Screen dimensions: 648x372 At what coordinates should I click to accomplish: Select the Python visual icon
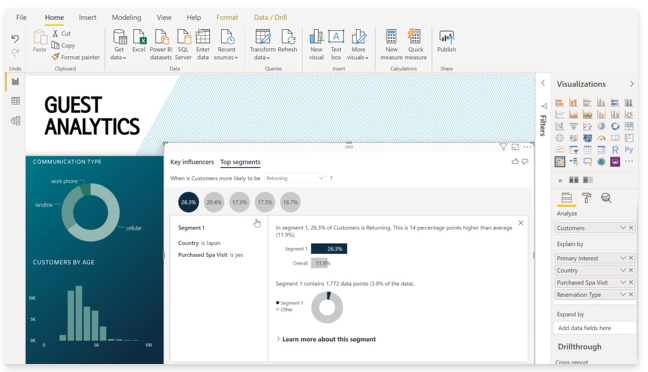(629, 150)
